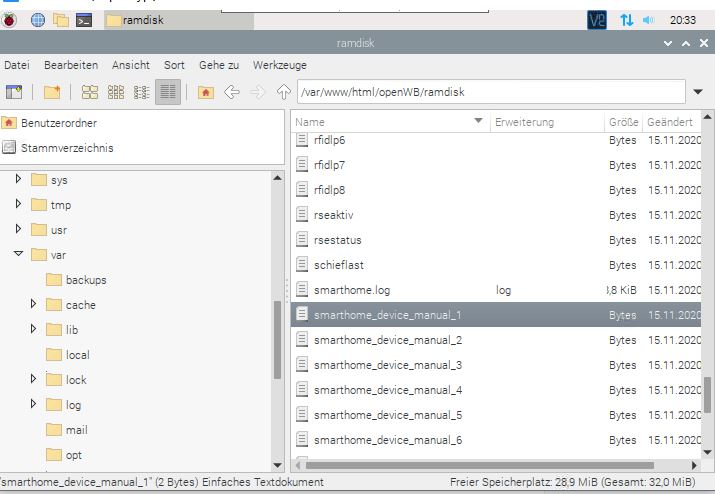Expand the usr folder in tree

tap(18, 229)
